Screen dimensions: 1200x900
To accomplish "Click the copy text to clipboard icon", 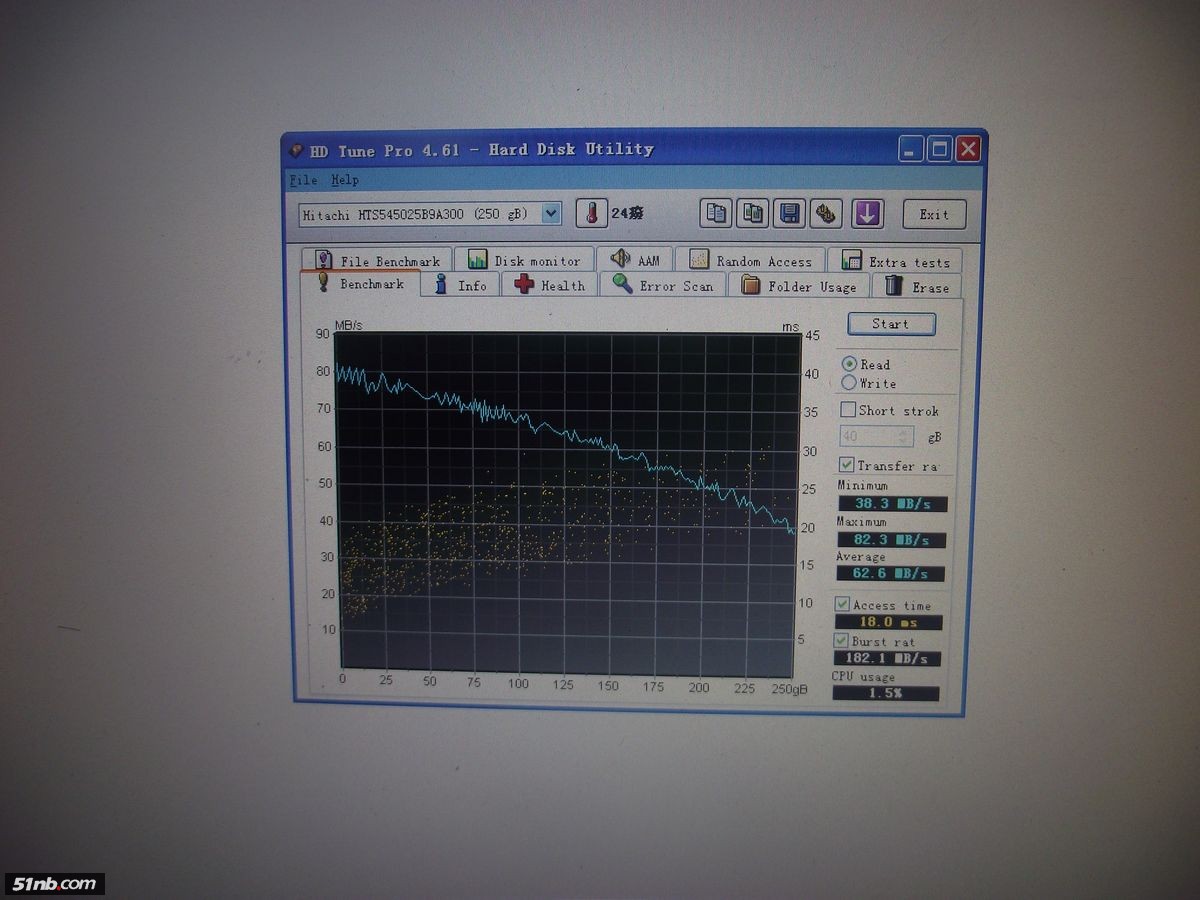I will coord(716,213).
